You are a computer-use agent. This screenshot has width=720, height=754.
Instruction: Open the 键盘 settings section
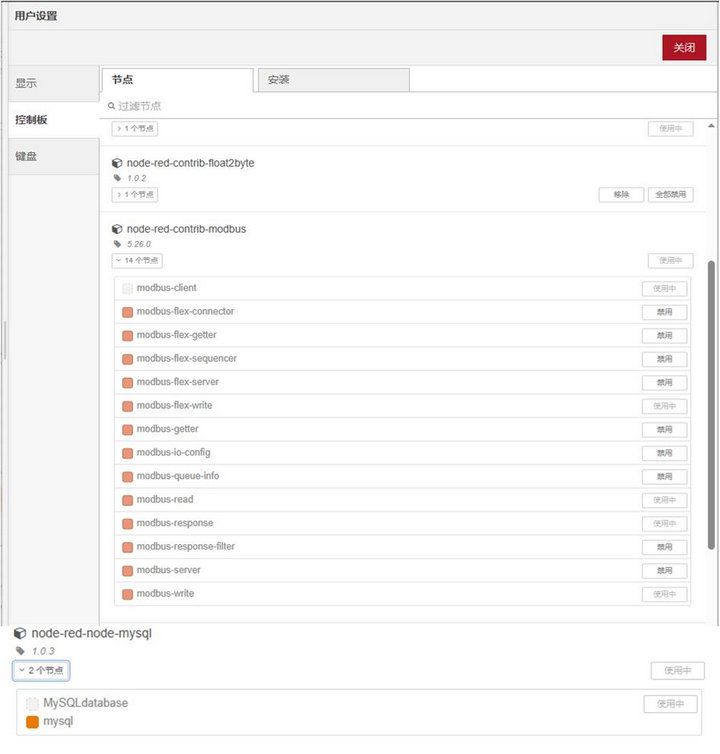click(54, 156)
